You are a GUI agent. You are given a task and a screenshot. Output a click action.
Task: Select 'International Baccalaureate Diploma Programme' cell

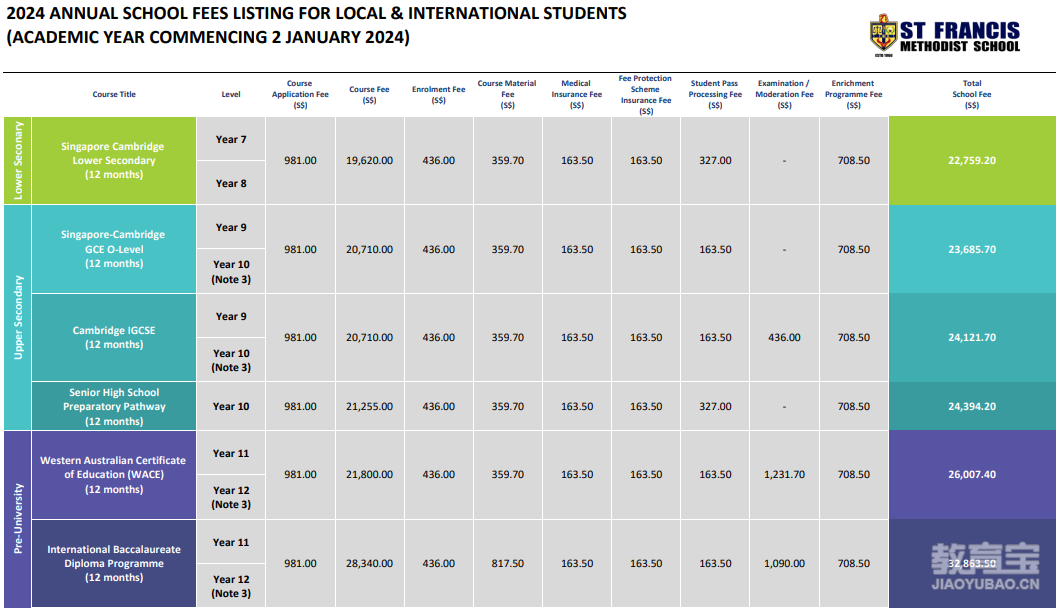114,563
